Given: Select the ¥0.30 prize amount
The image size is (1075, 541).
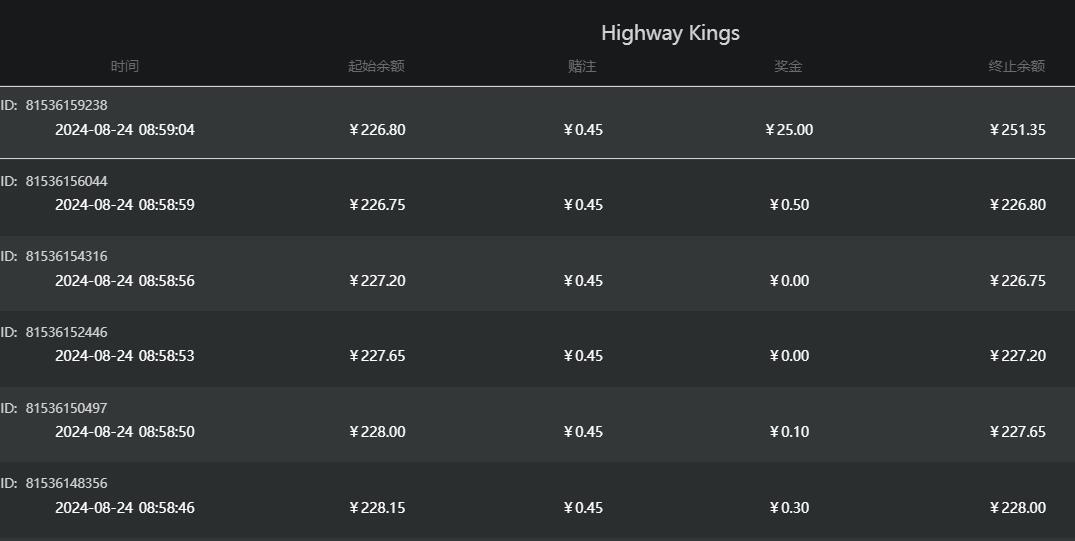Looking at the screenshot, I should point(789,508).
